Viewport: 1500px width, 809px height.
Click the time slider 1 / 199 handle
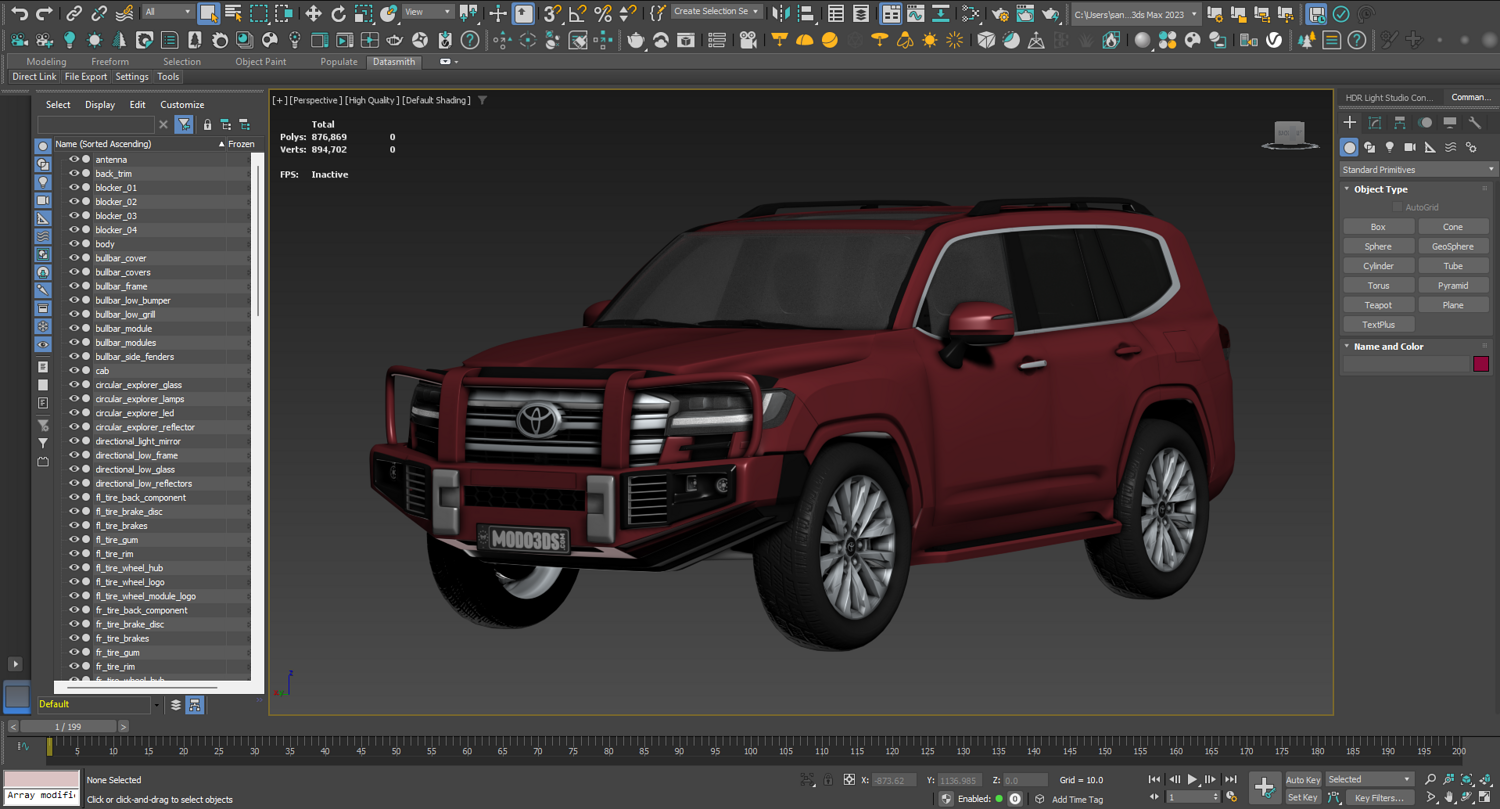(68, 727)
